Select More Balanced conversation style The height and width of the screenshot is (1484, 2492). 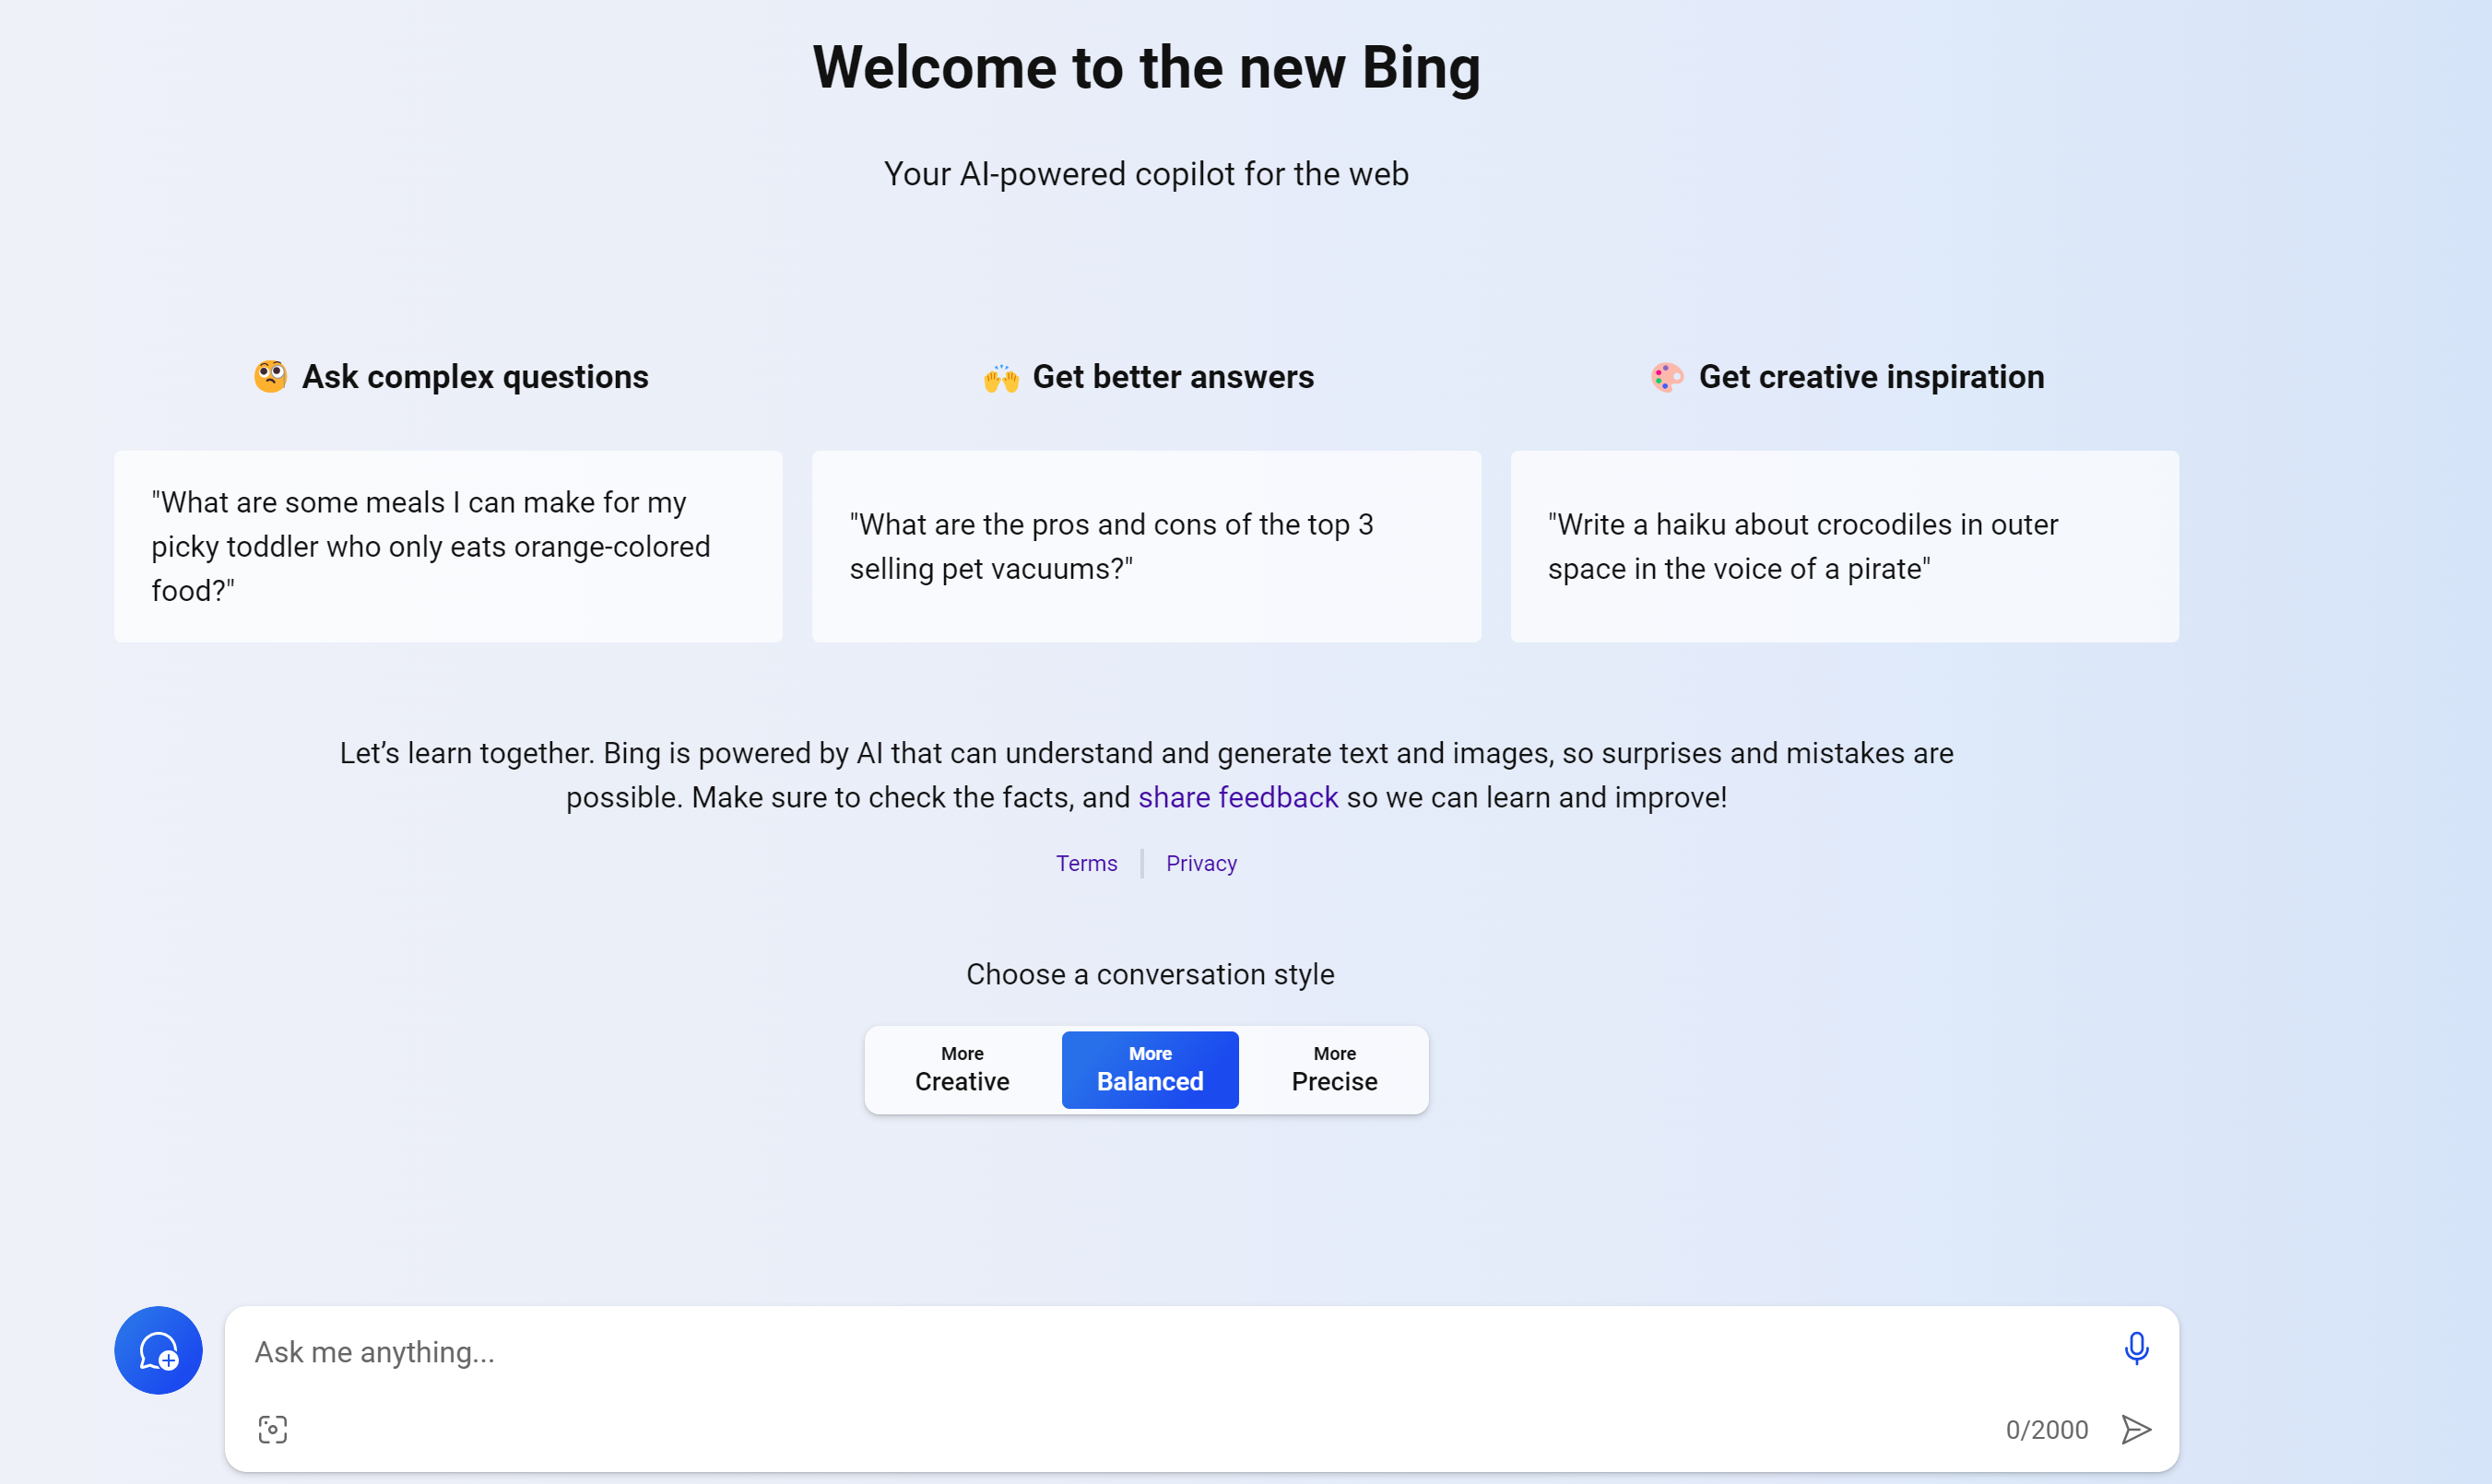click(x=1150, y=1070)
